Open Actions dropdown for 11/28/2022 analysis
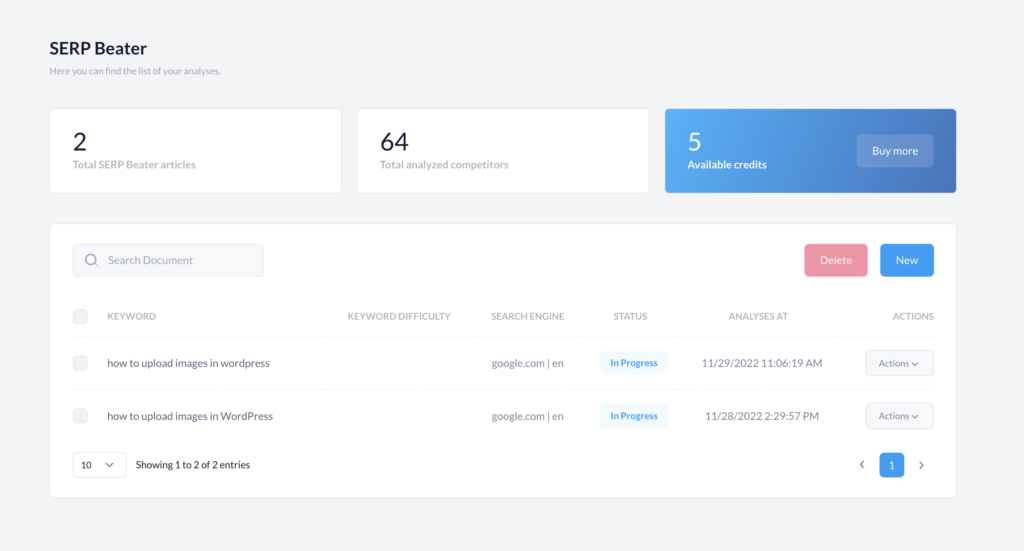 pos(899,416)
